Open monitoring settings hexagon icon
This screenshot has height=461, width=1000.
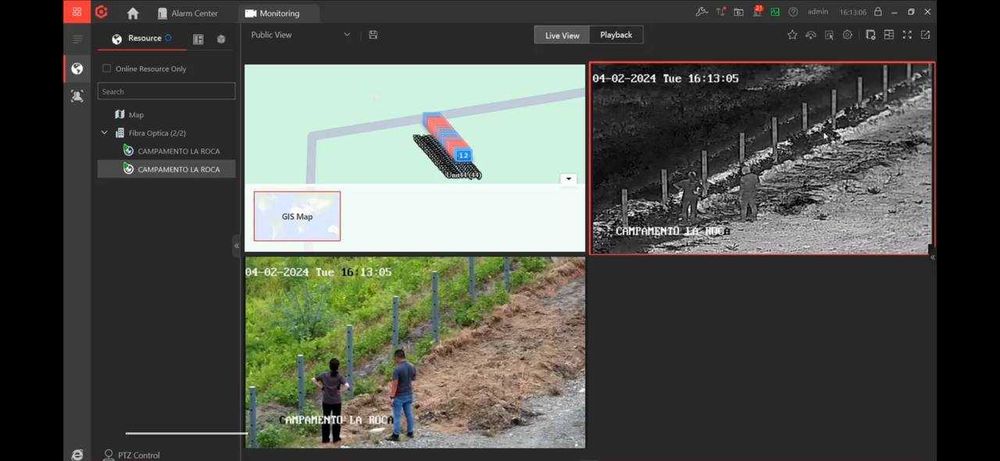tap(848, 35)
